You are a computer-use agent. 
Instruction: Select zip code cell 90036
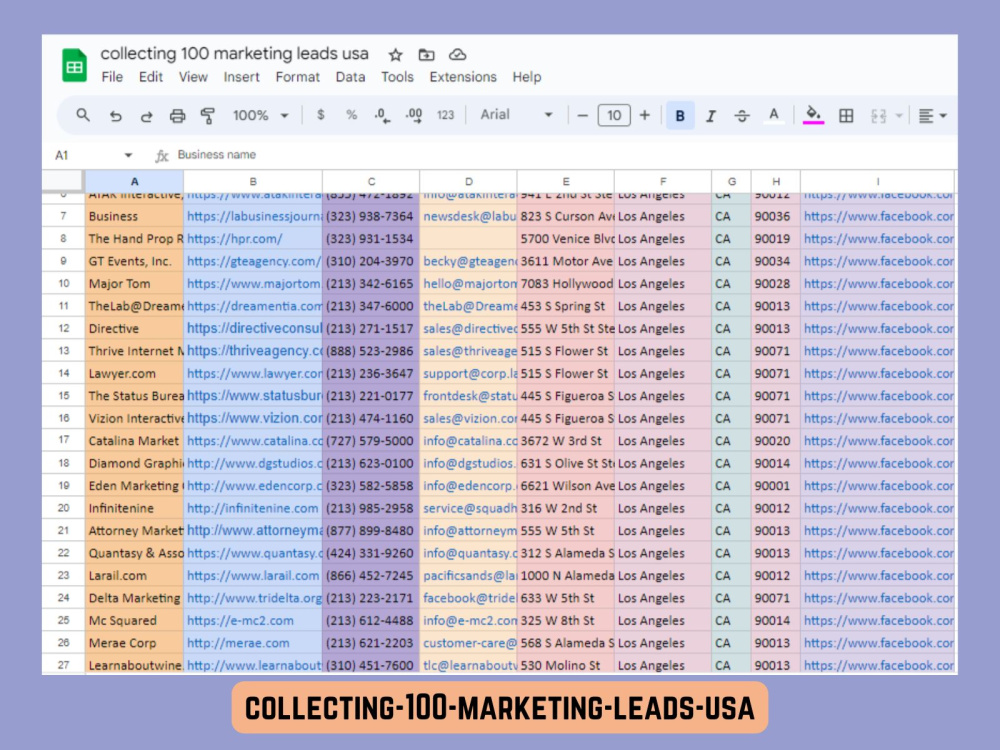coord(776,216)
